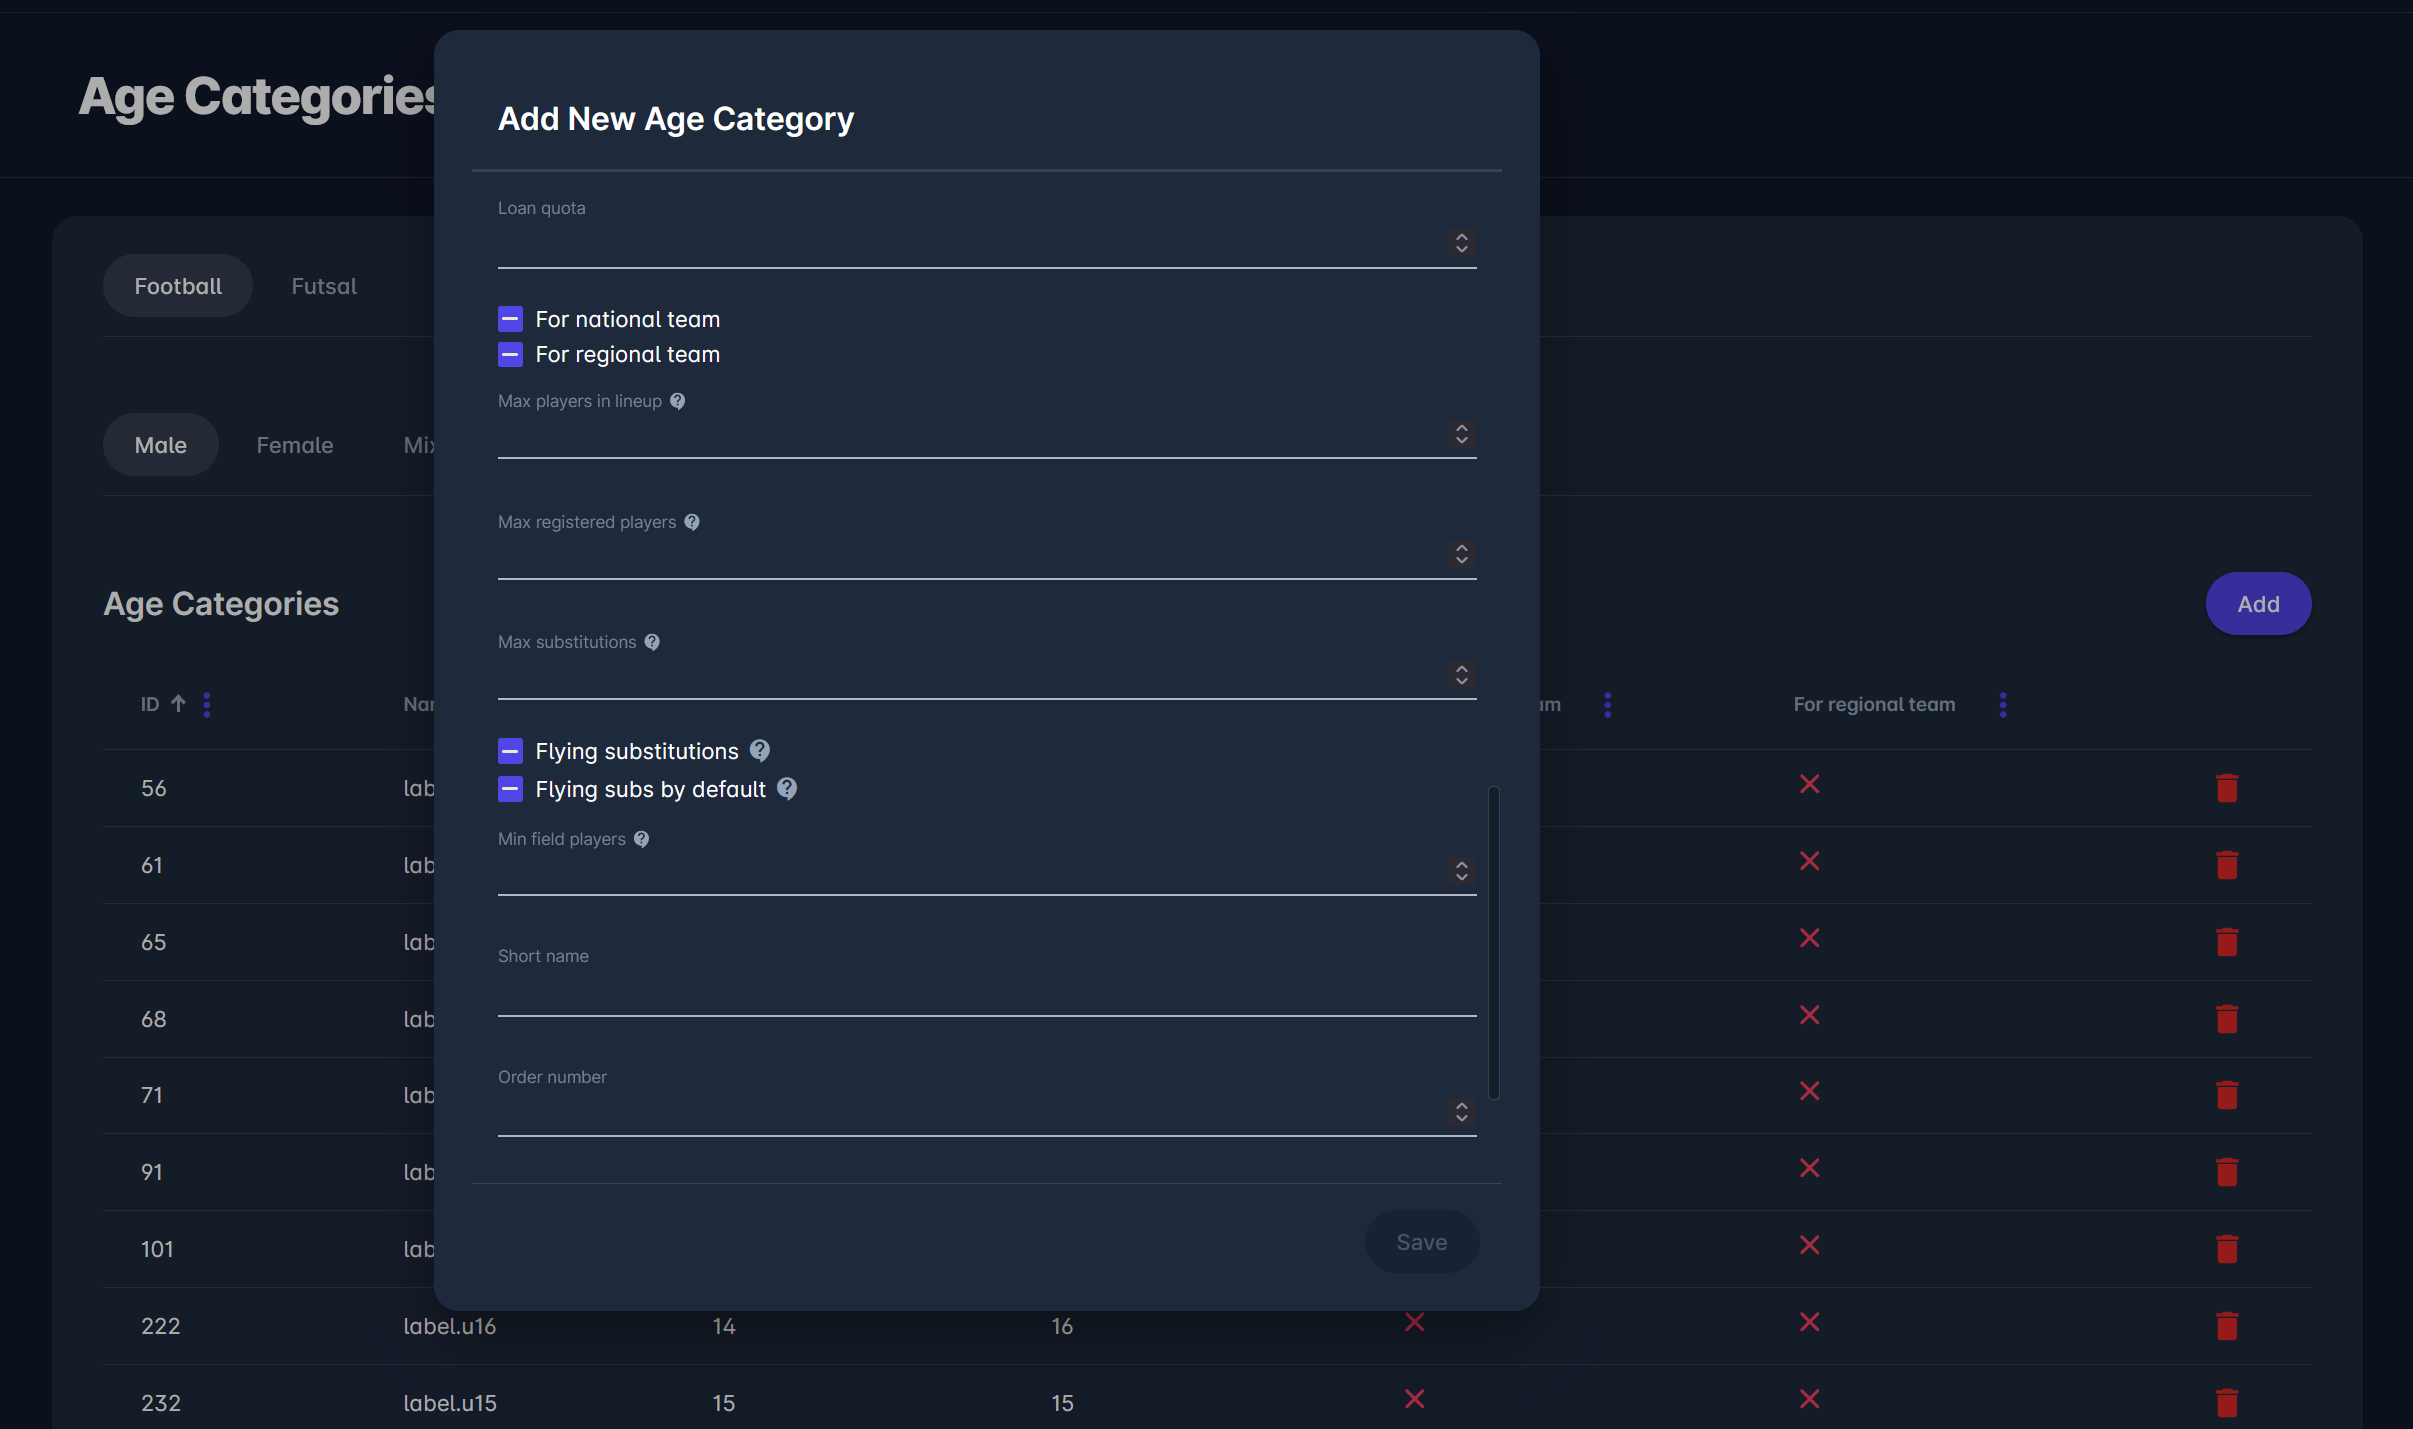Click Max substitutions number stepper
2413x1429 pixels.
click(x=1461, y=675)
